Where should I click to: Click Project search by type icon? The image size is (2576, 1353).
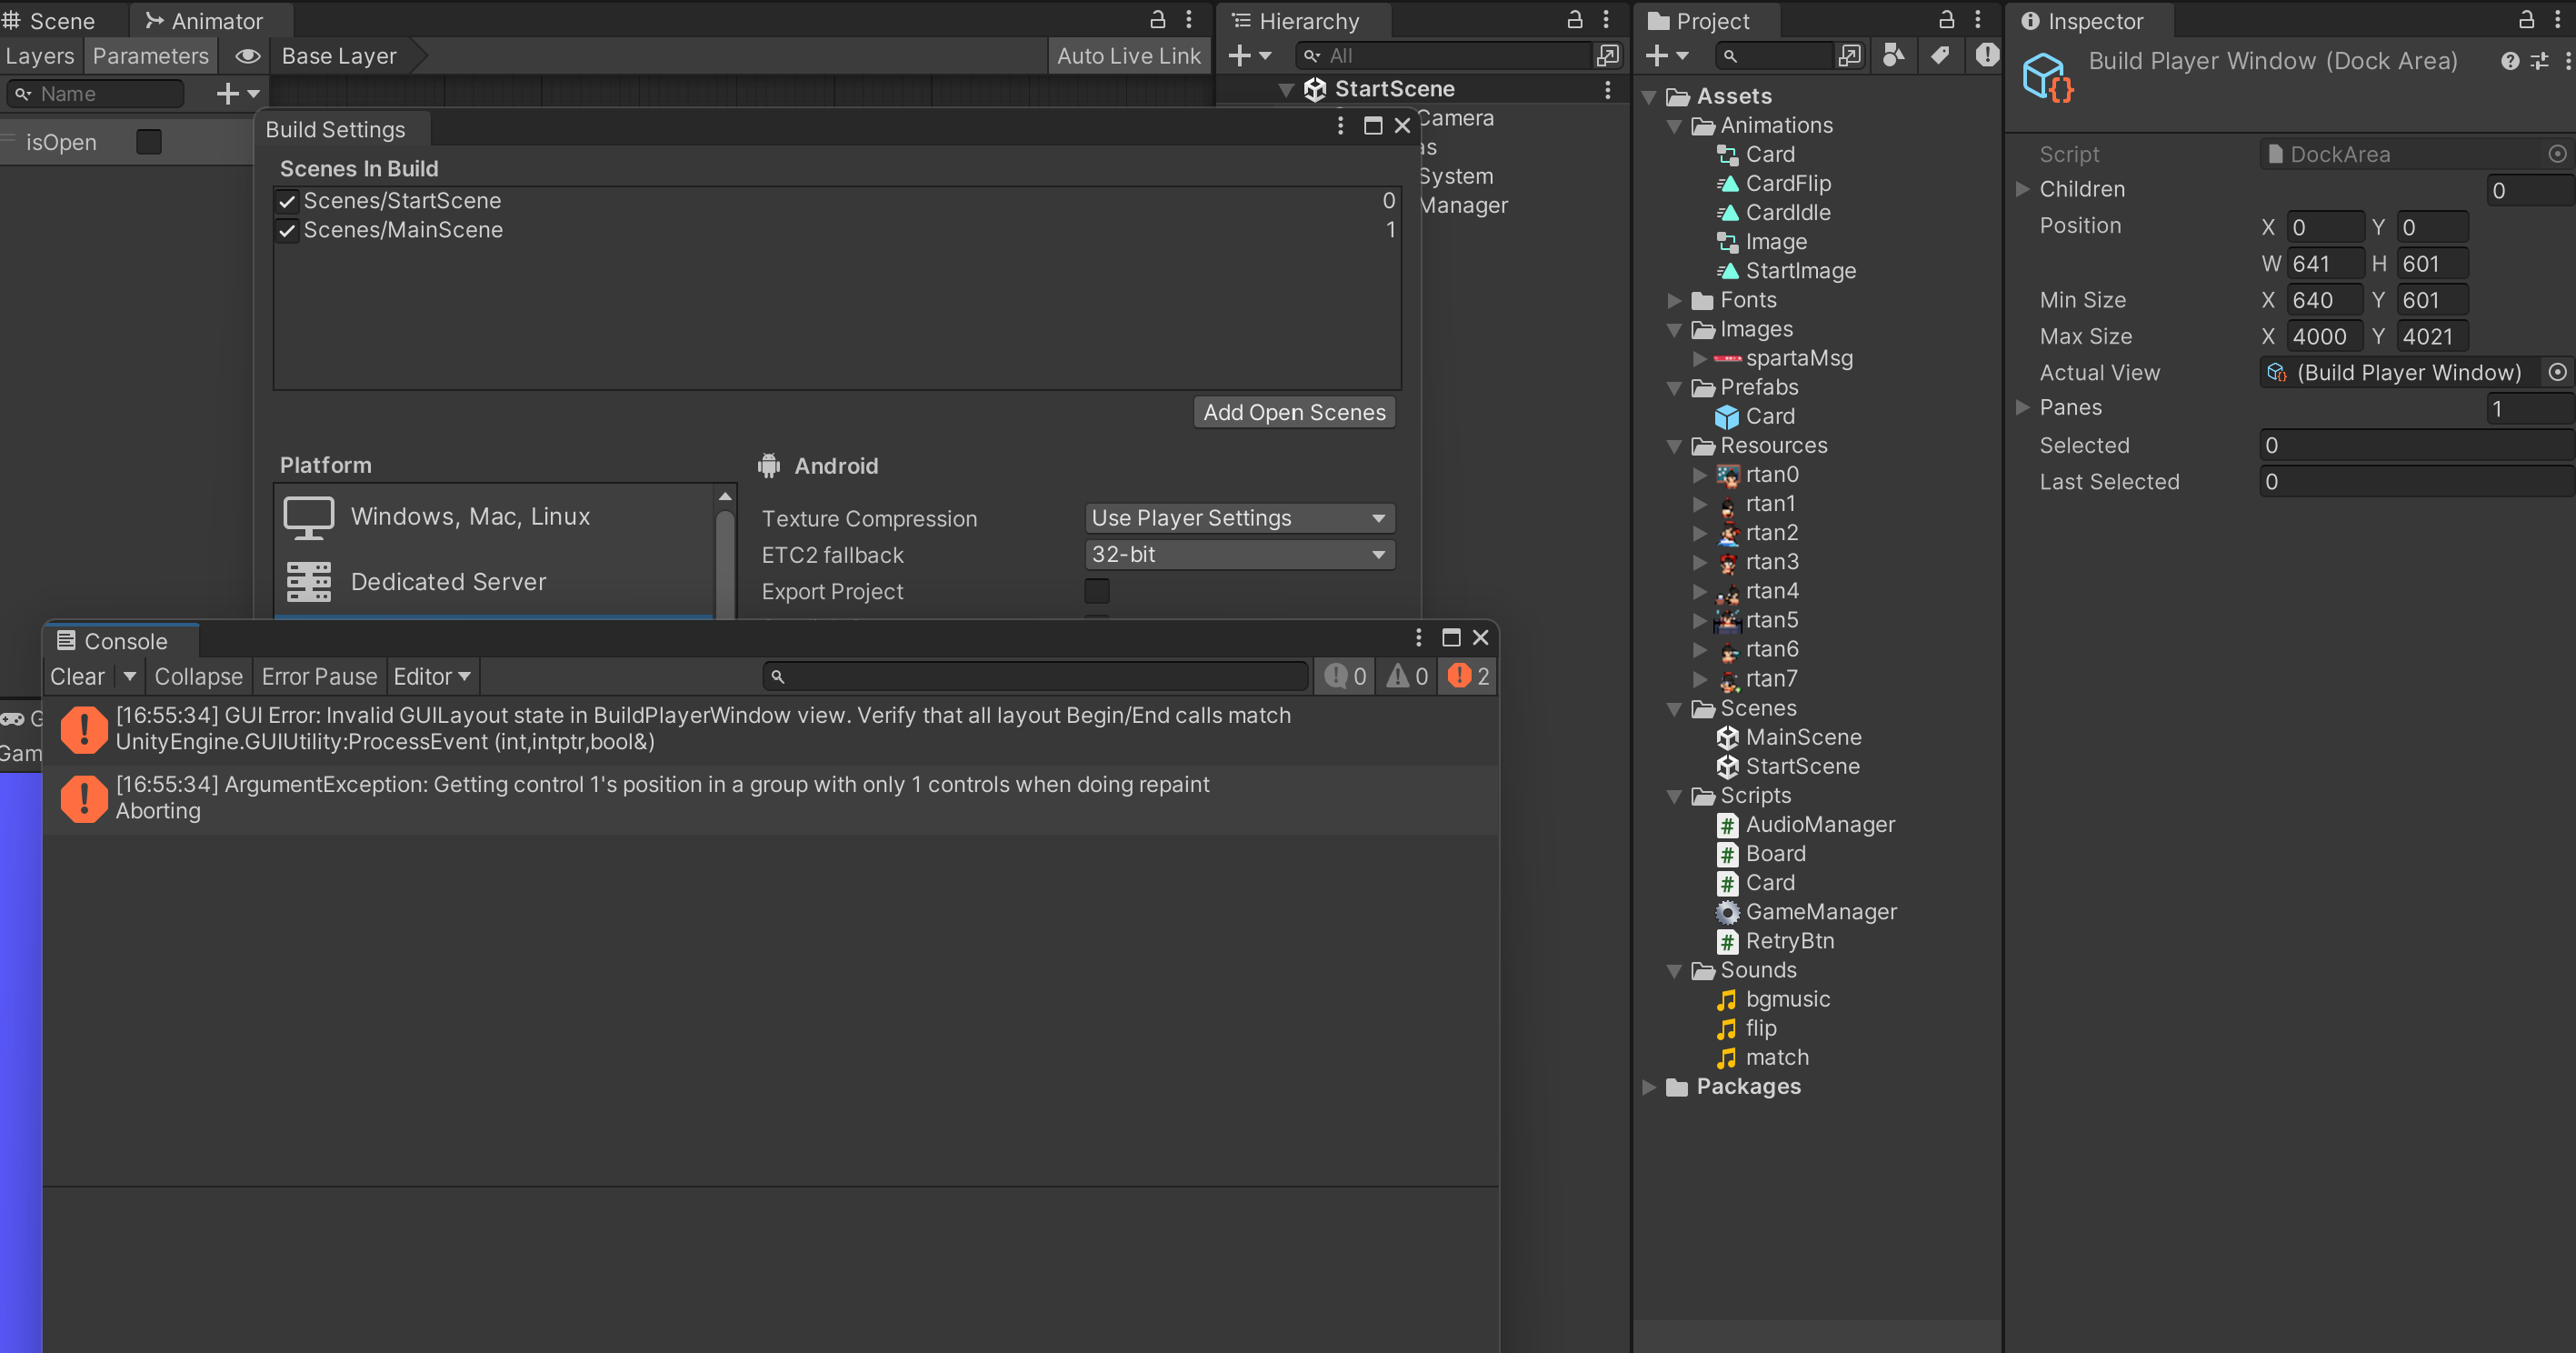(x=1893, y=56)
